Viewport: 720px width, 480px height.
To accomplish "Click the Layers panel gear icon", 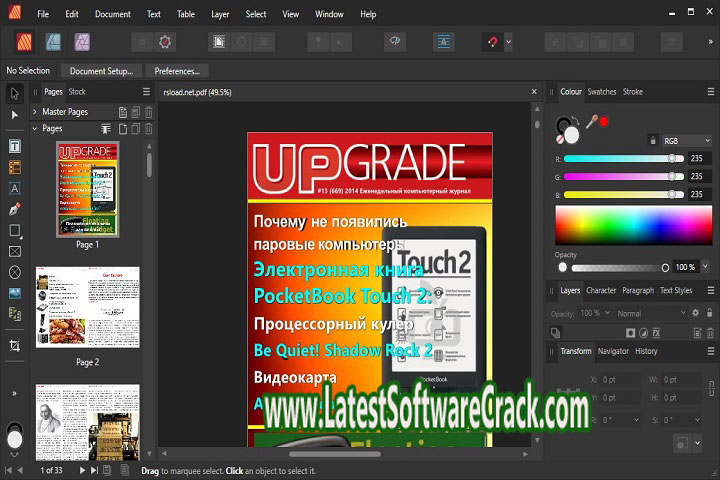I will [x=696, y=313].
